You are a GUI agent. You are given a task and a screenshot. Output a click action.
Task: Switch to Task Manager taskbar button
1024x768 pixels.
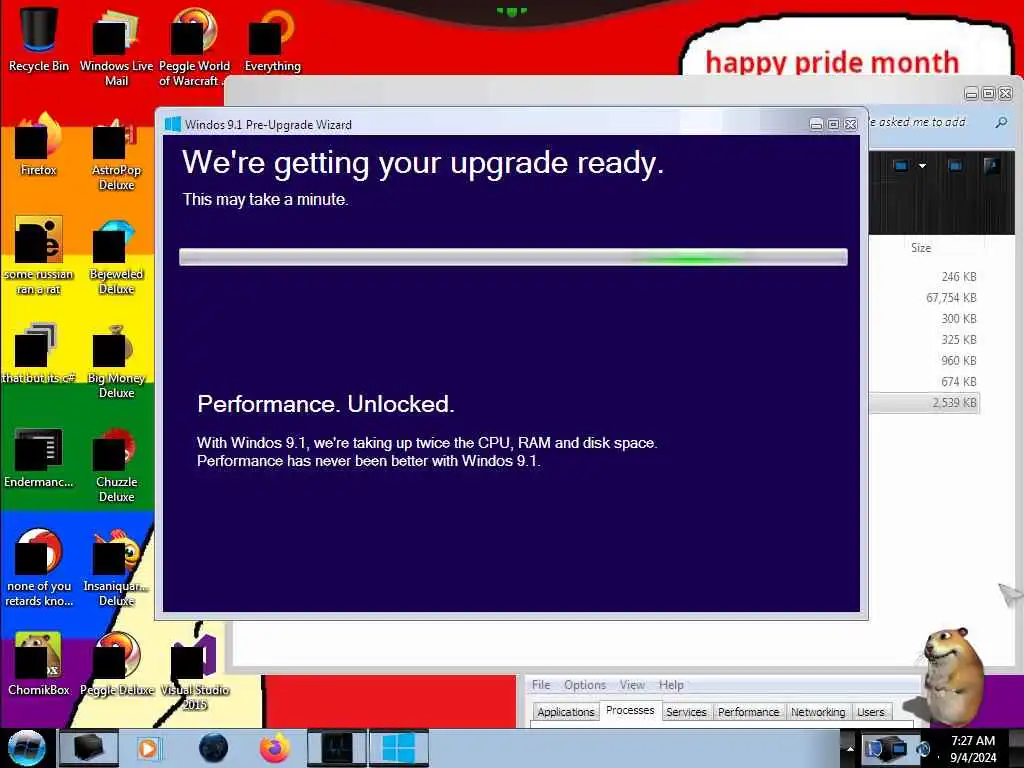337,748
